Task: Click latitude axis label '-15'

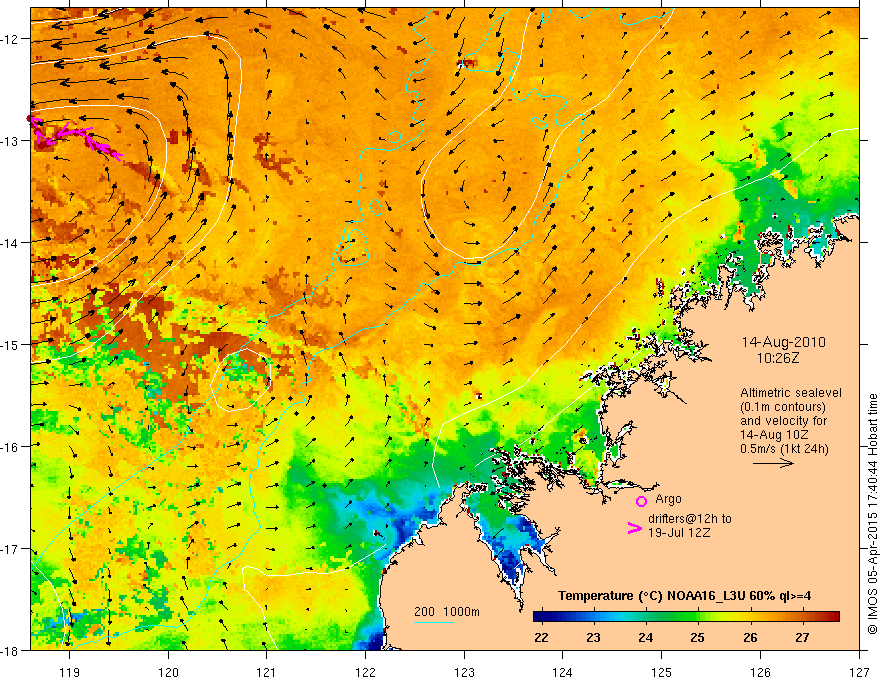Action: pos(11,344)
